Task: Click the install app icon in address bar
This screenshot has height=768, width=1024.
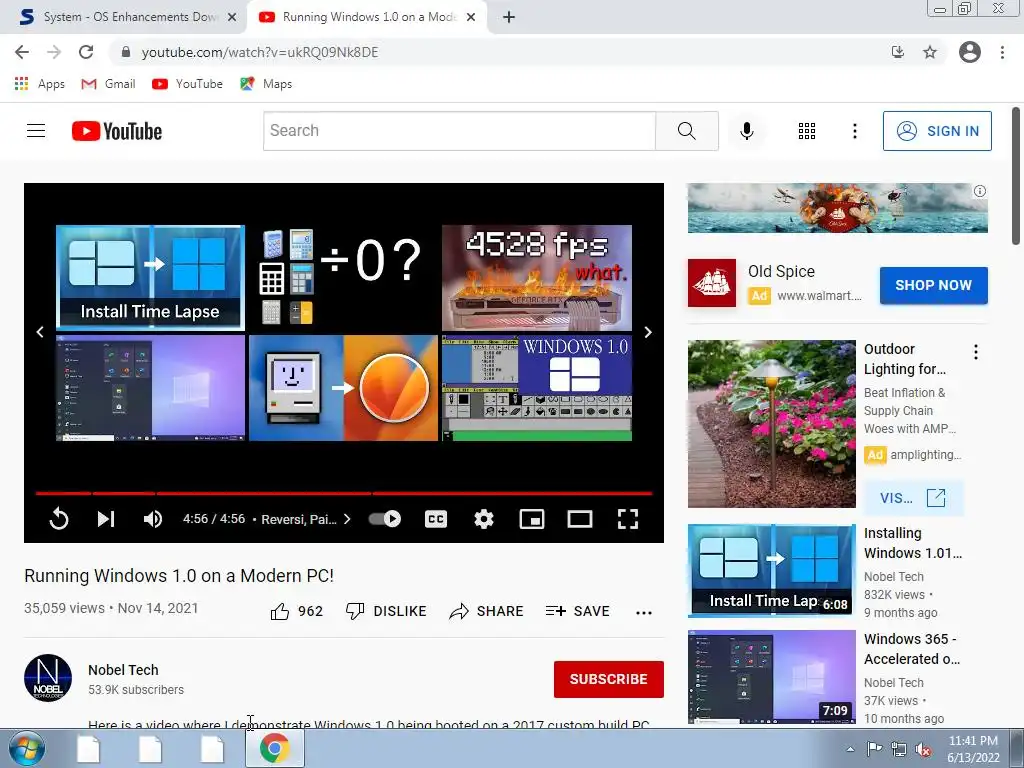Action: tap(898, 52)
